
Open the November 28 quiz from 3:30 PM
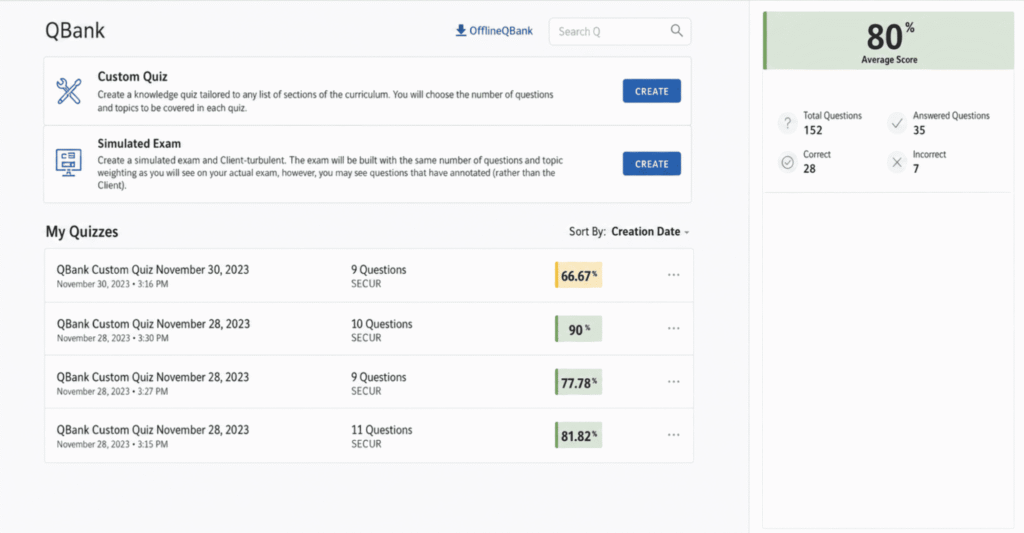(153, 324)
